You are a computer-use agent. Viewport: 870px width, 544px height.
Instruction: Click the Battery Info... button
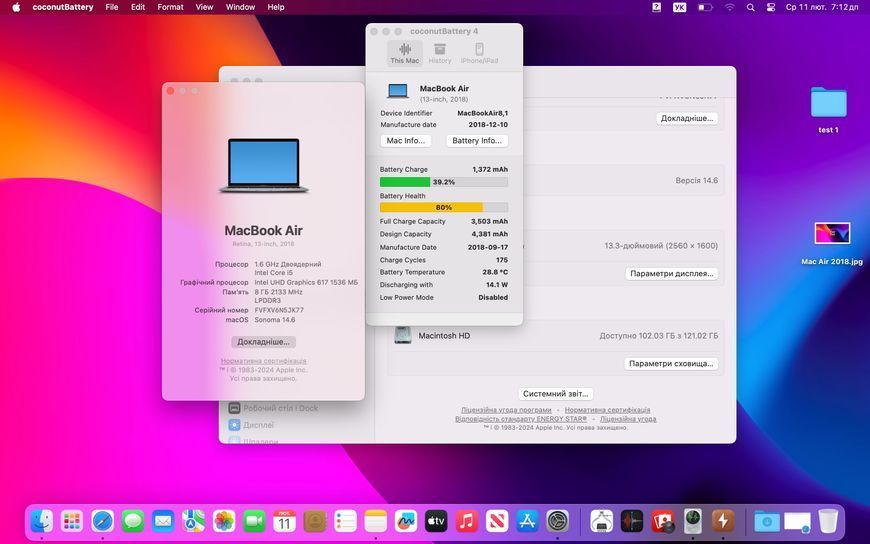[477, 140]
